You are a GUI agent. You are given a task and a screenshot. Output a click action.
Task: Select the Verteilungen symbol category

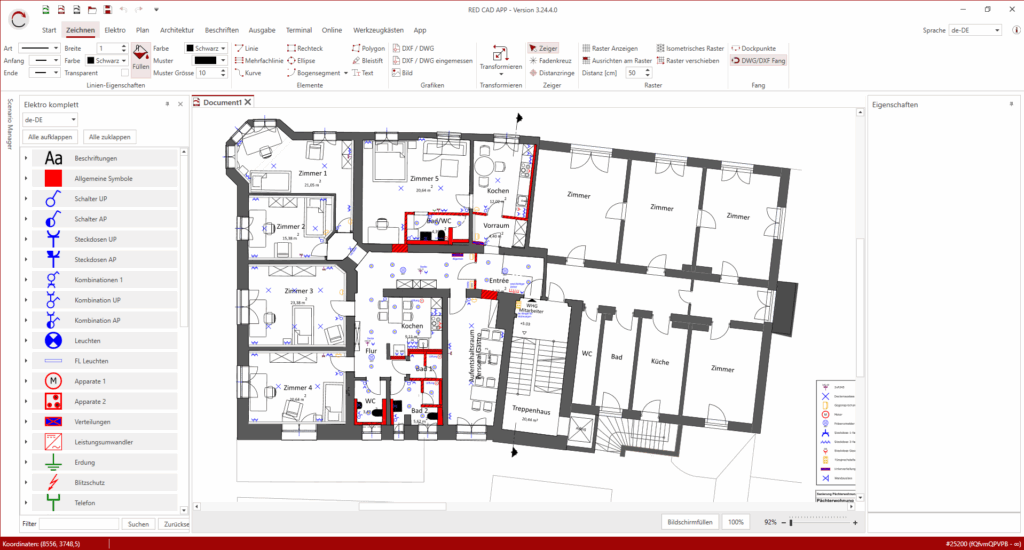pos(104,421)
